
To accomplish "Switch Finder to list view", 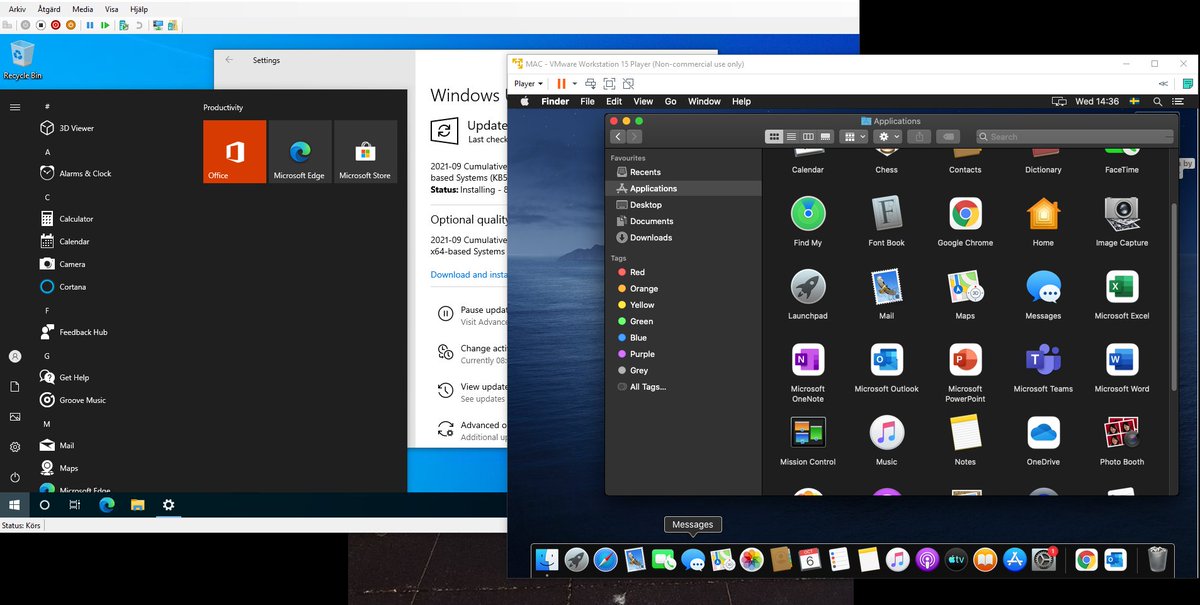I will [x=793, y=136].
